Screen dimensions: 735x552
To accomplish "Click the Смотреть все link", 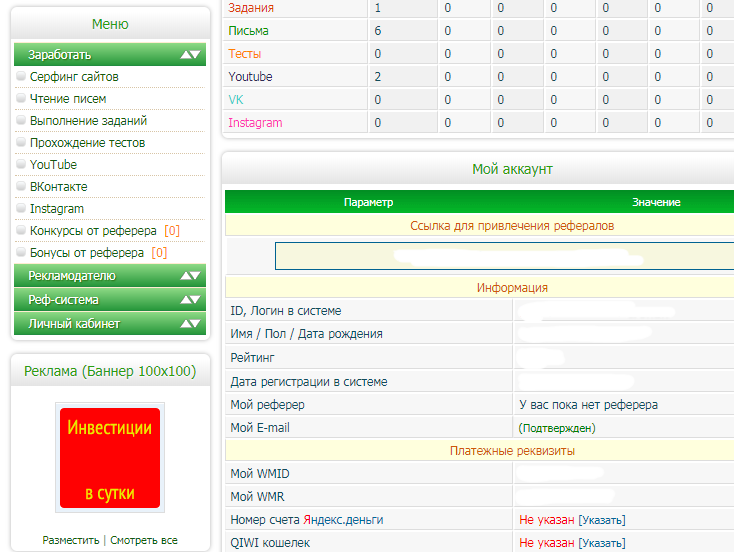I will pos(144,540).
